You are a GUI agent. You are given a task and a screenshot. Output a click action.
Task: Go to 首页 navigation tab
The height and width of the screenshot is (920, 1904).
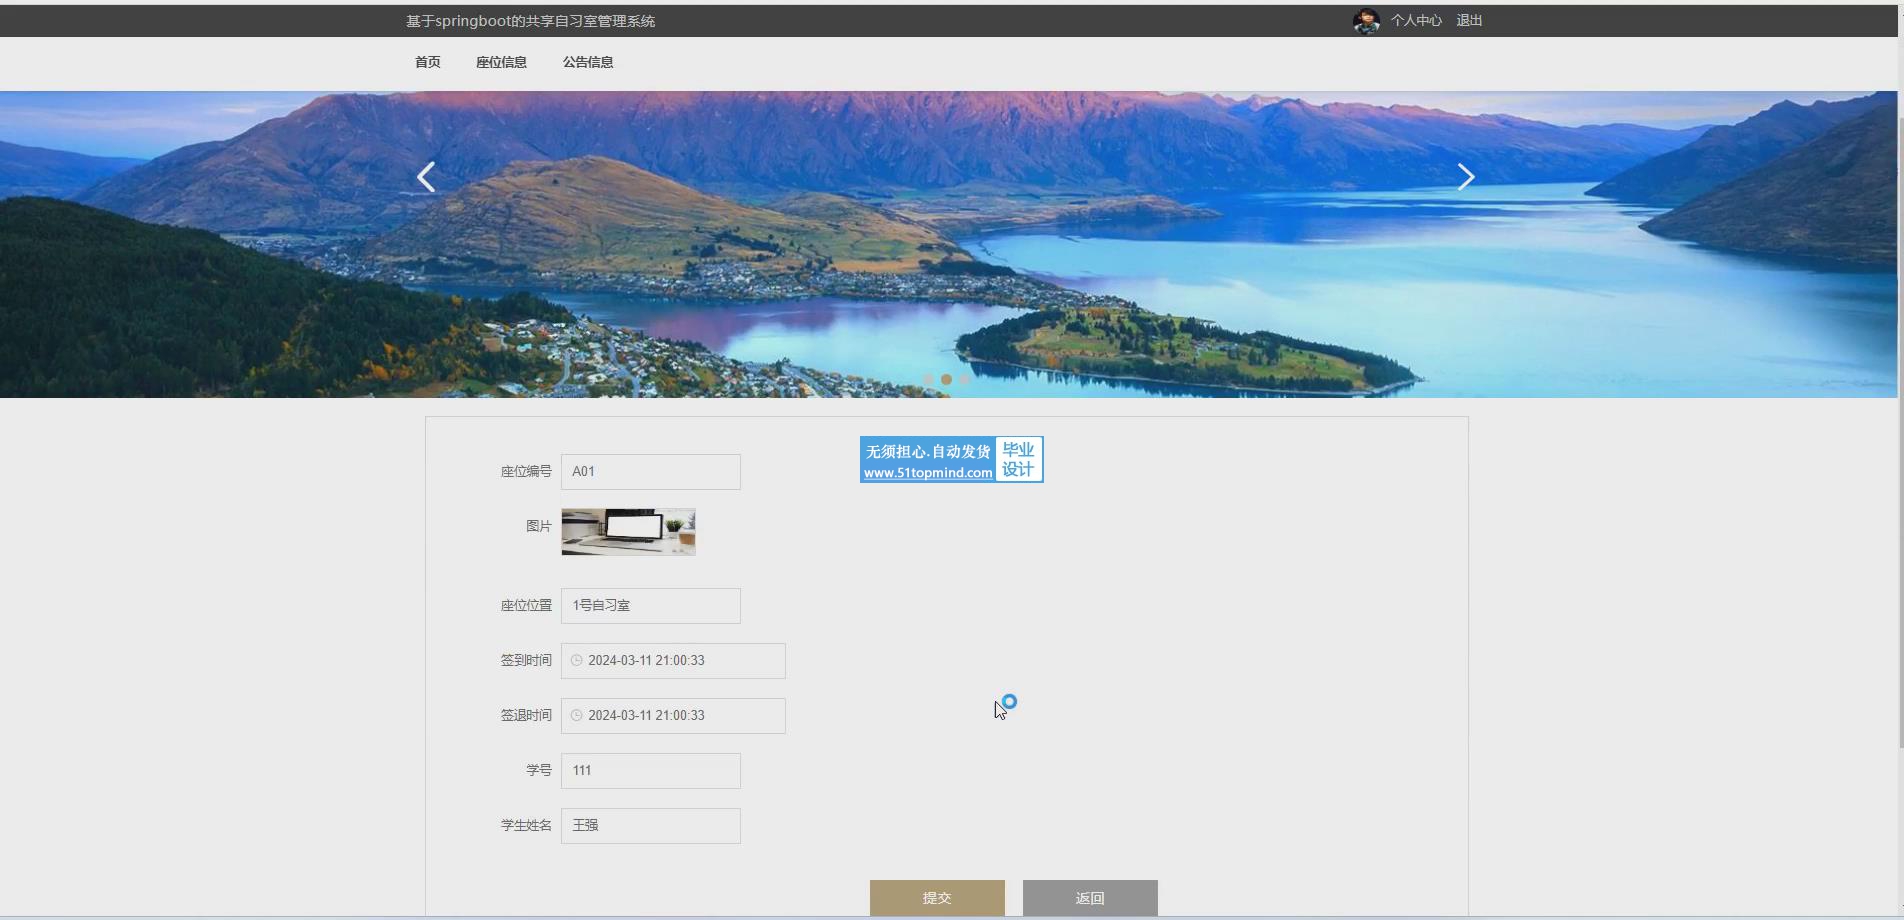428,62
